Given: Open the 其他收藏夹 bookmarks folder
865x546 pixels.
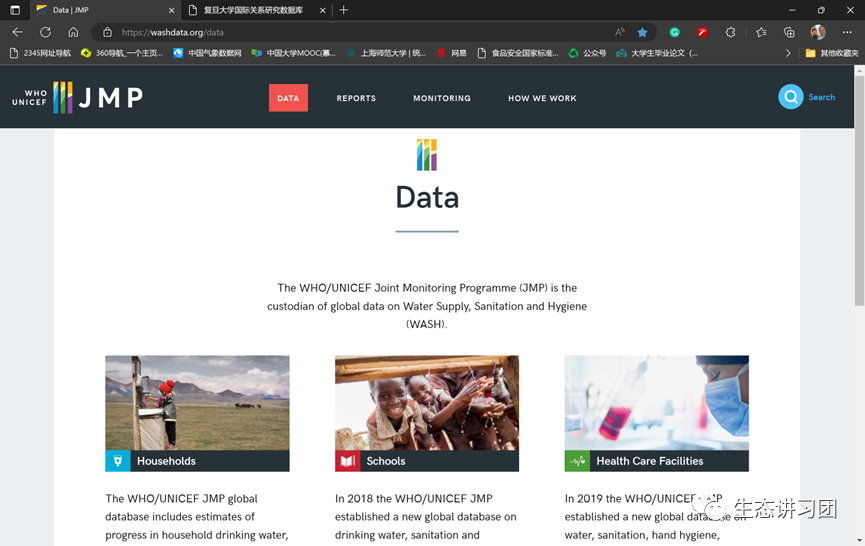Looking at the screenshot, I should coord(832,53).
